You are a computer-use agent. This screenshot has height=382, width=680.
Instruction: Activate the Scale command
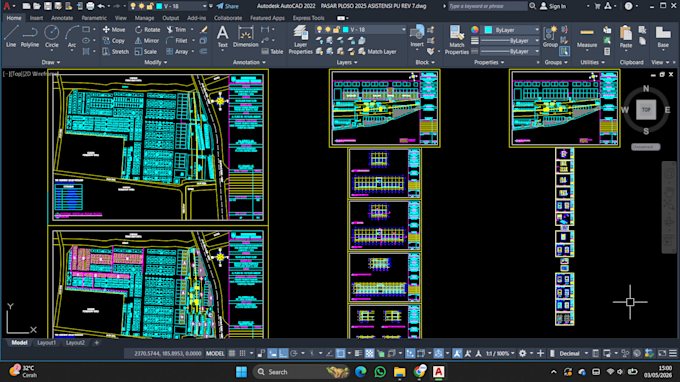click(146, 51)
